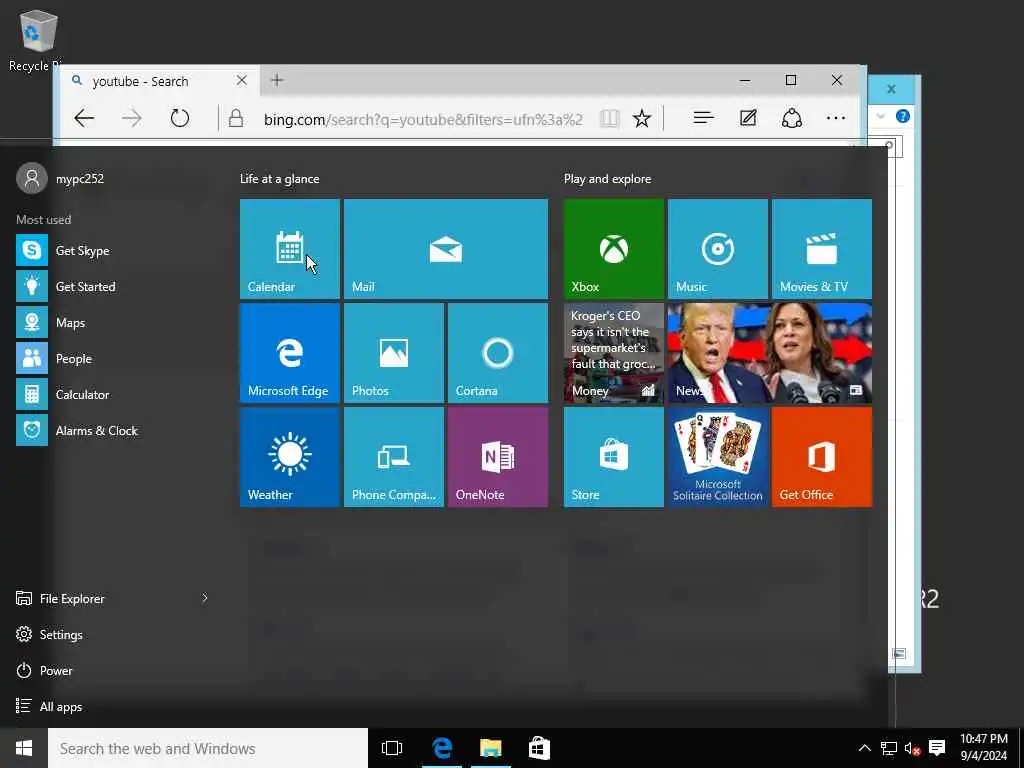The width and height of the screenshot is (1024, 768).
Task: Expand File Explorer jump list arrow
Action: tap(204, 598)
